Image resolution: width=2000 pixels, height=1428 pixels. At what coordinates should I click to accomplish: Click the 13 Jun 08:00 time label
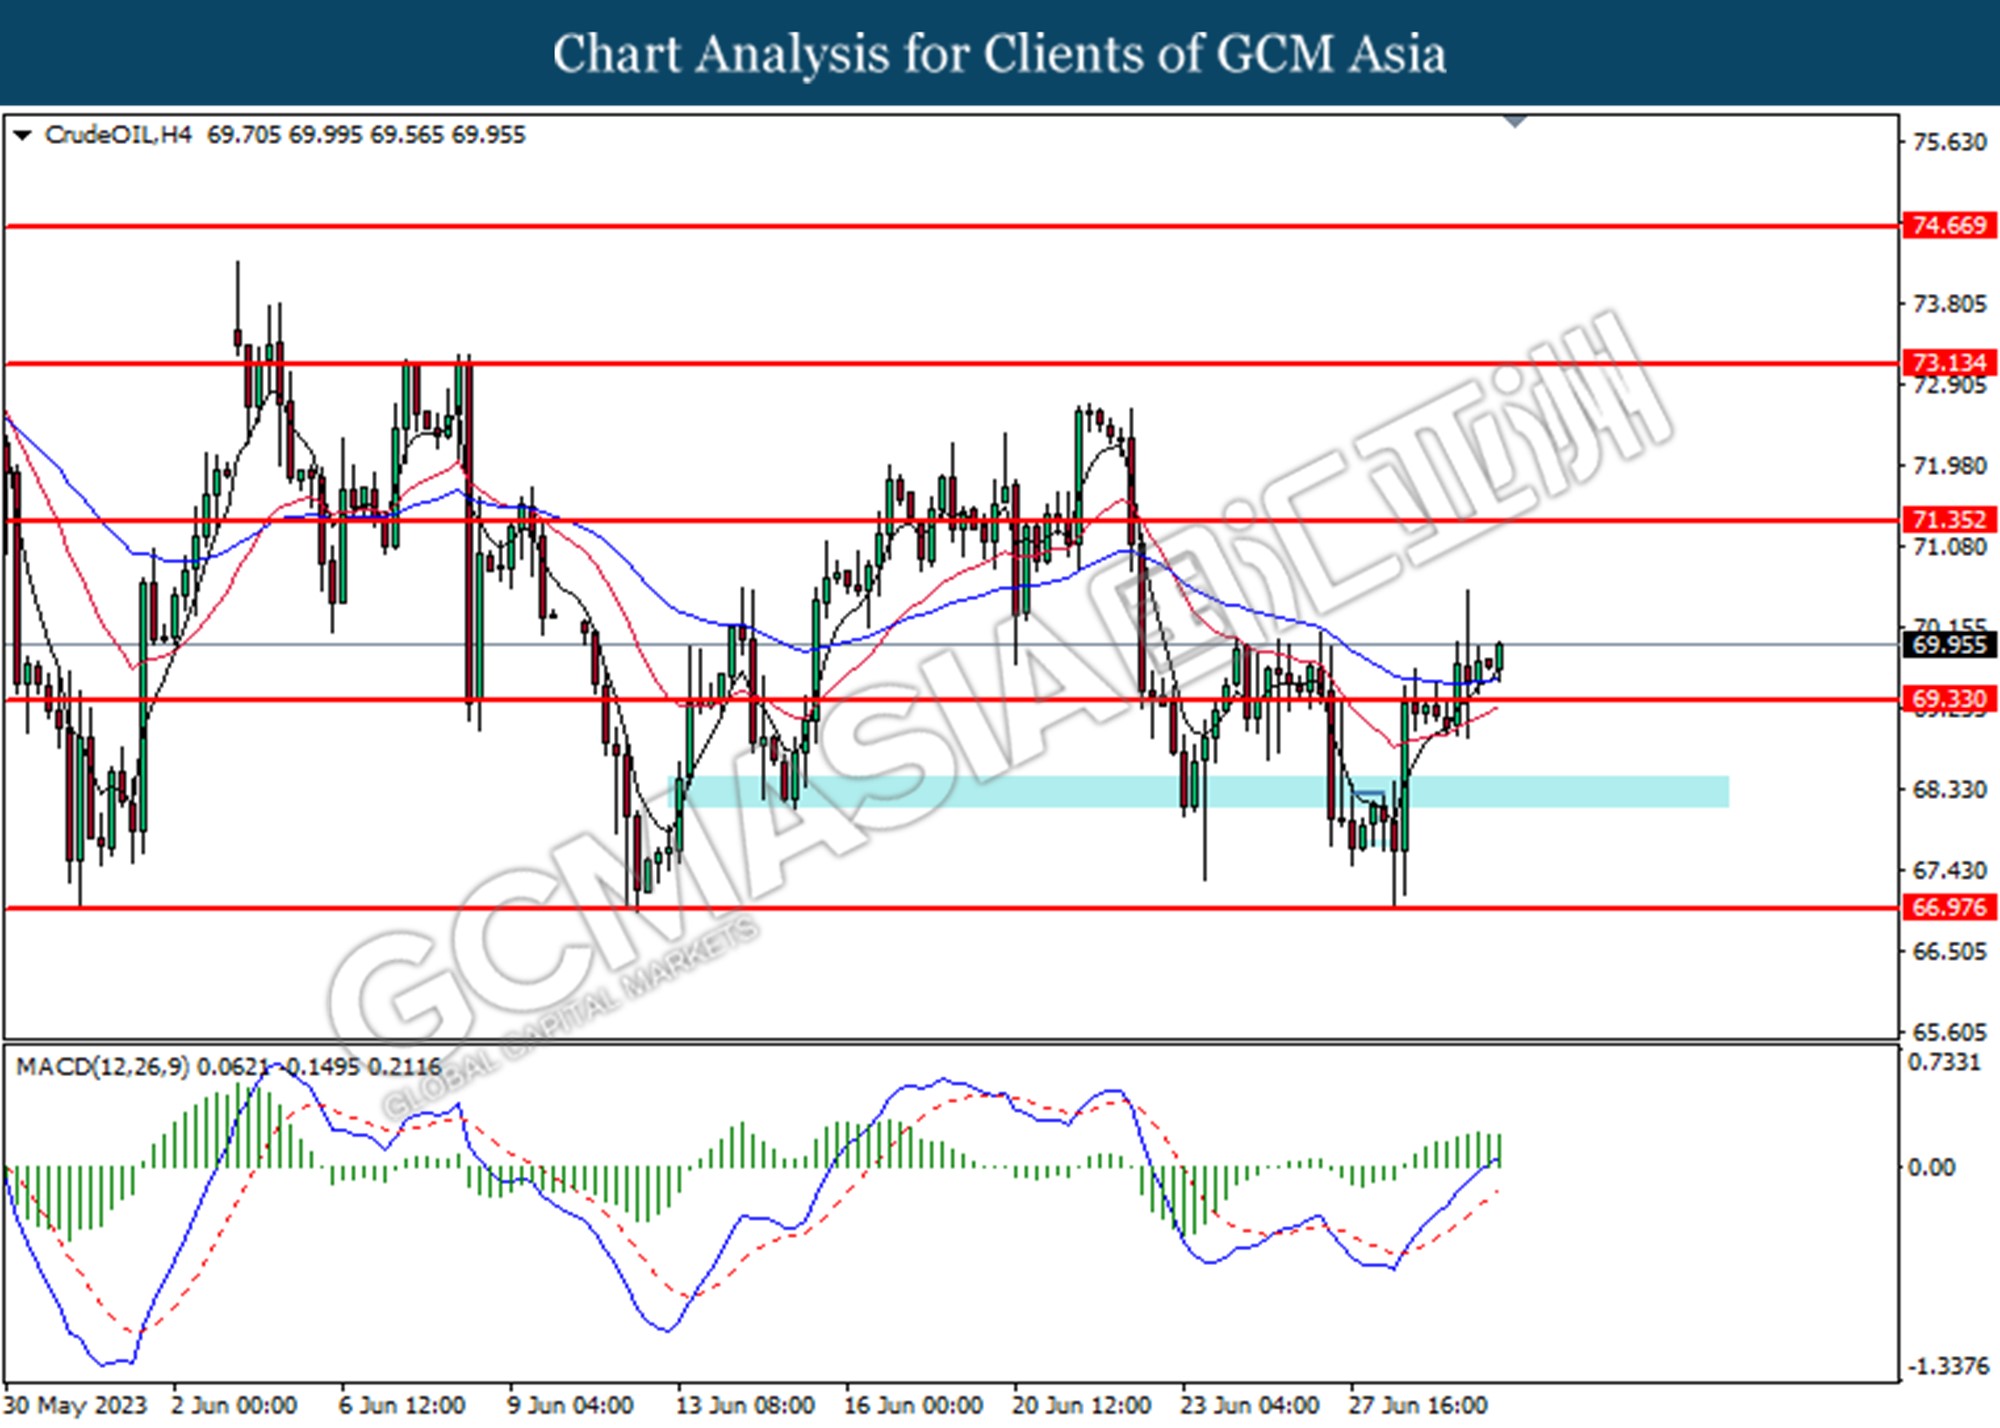[745, 1405]
